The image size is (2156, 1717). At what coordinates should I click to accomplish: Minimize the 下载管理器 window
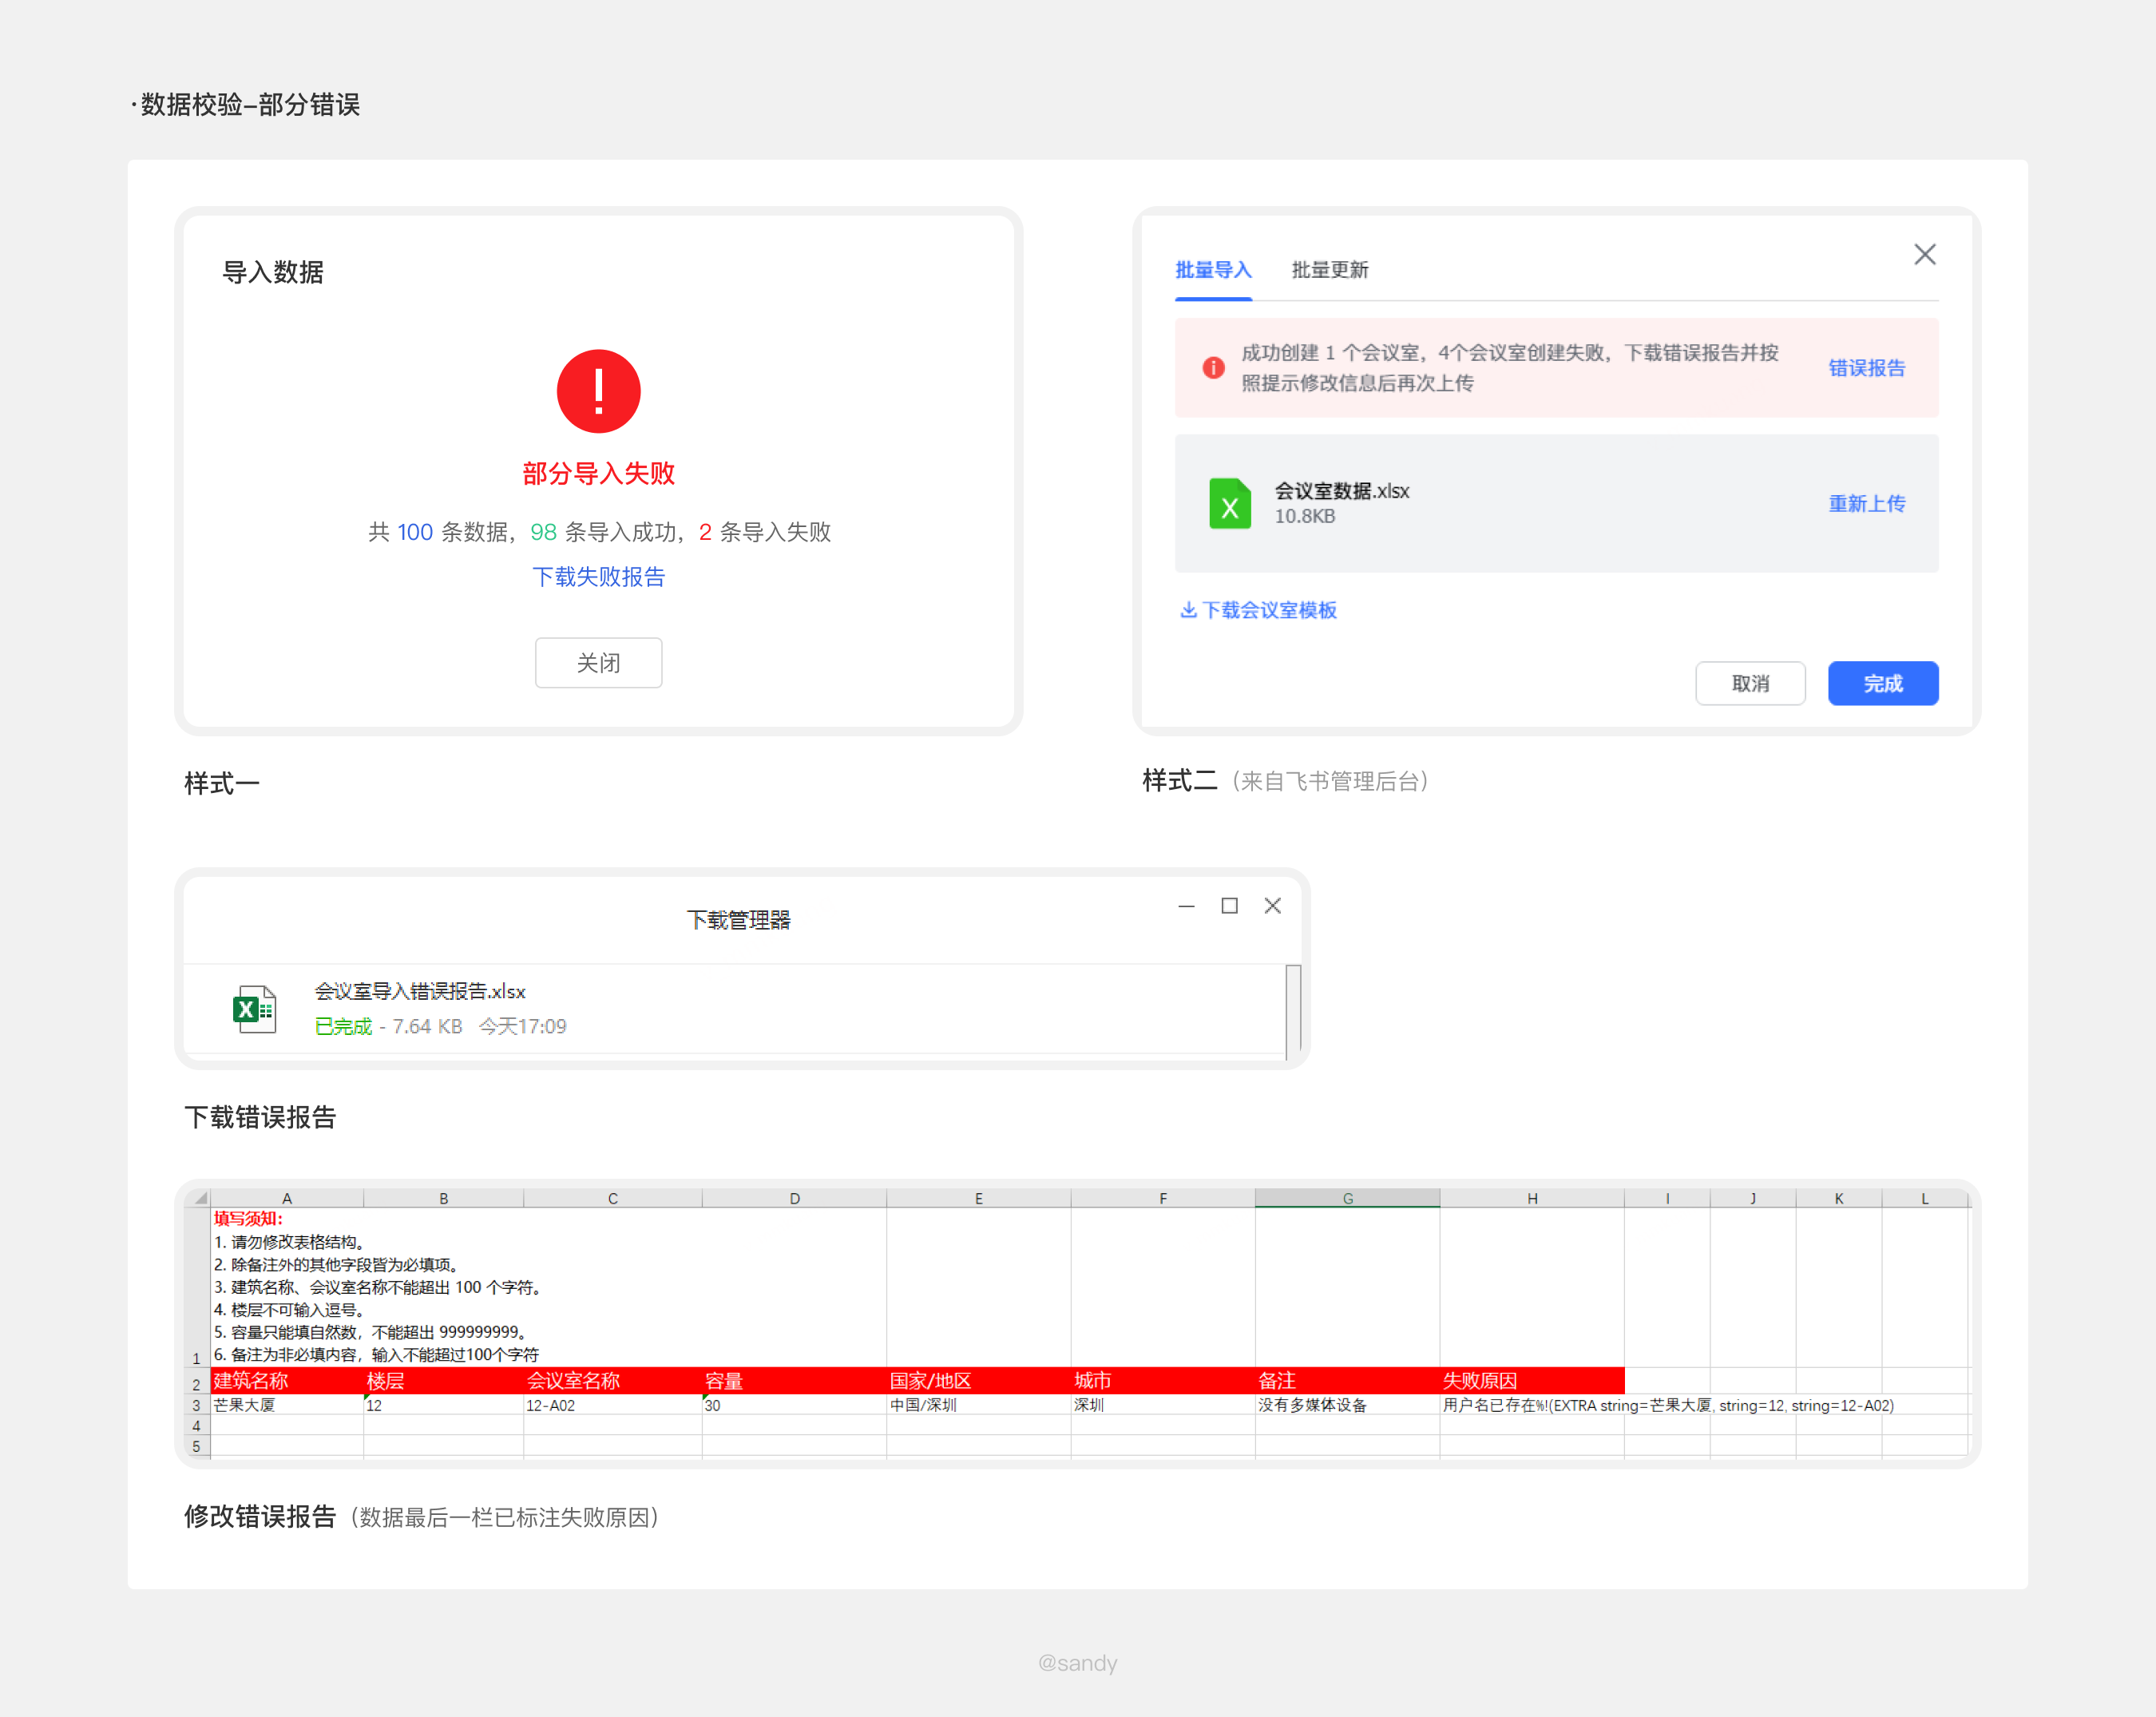pos(1186,905)
